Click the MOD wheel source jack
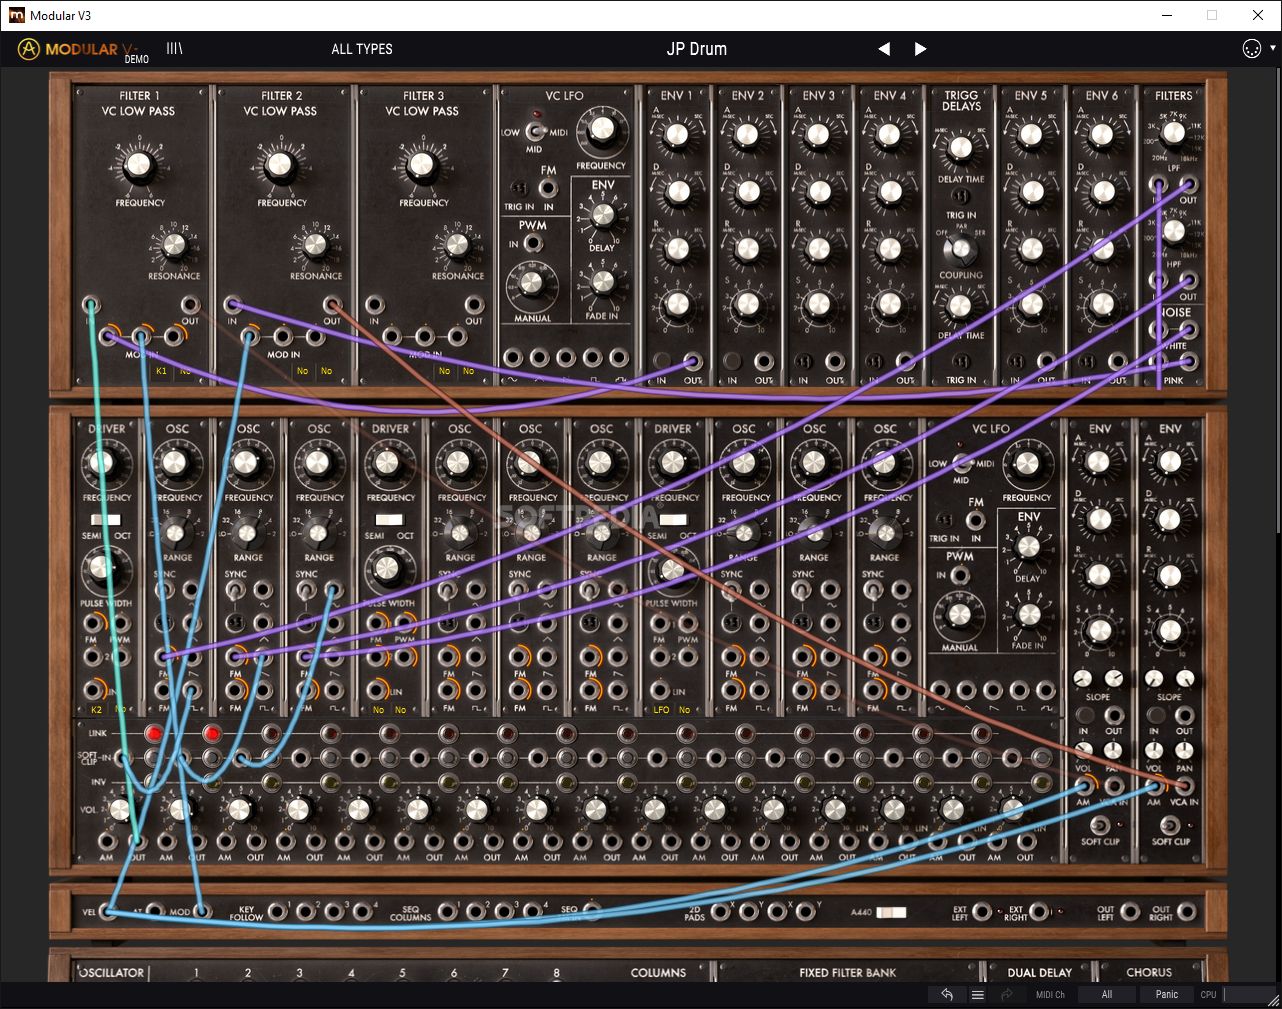 [202, 910]
